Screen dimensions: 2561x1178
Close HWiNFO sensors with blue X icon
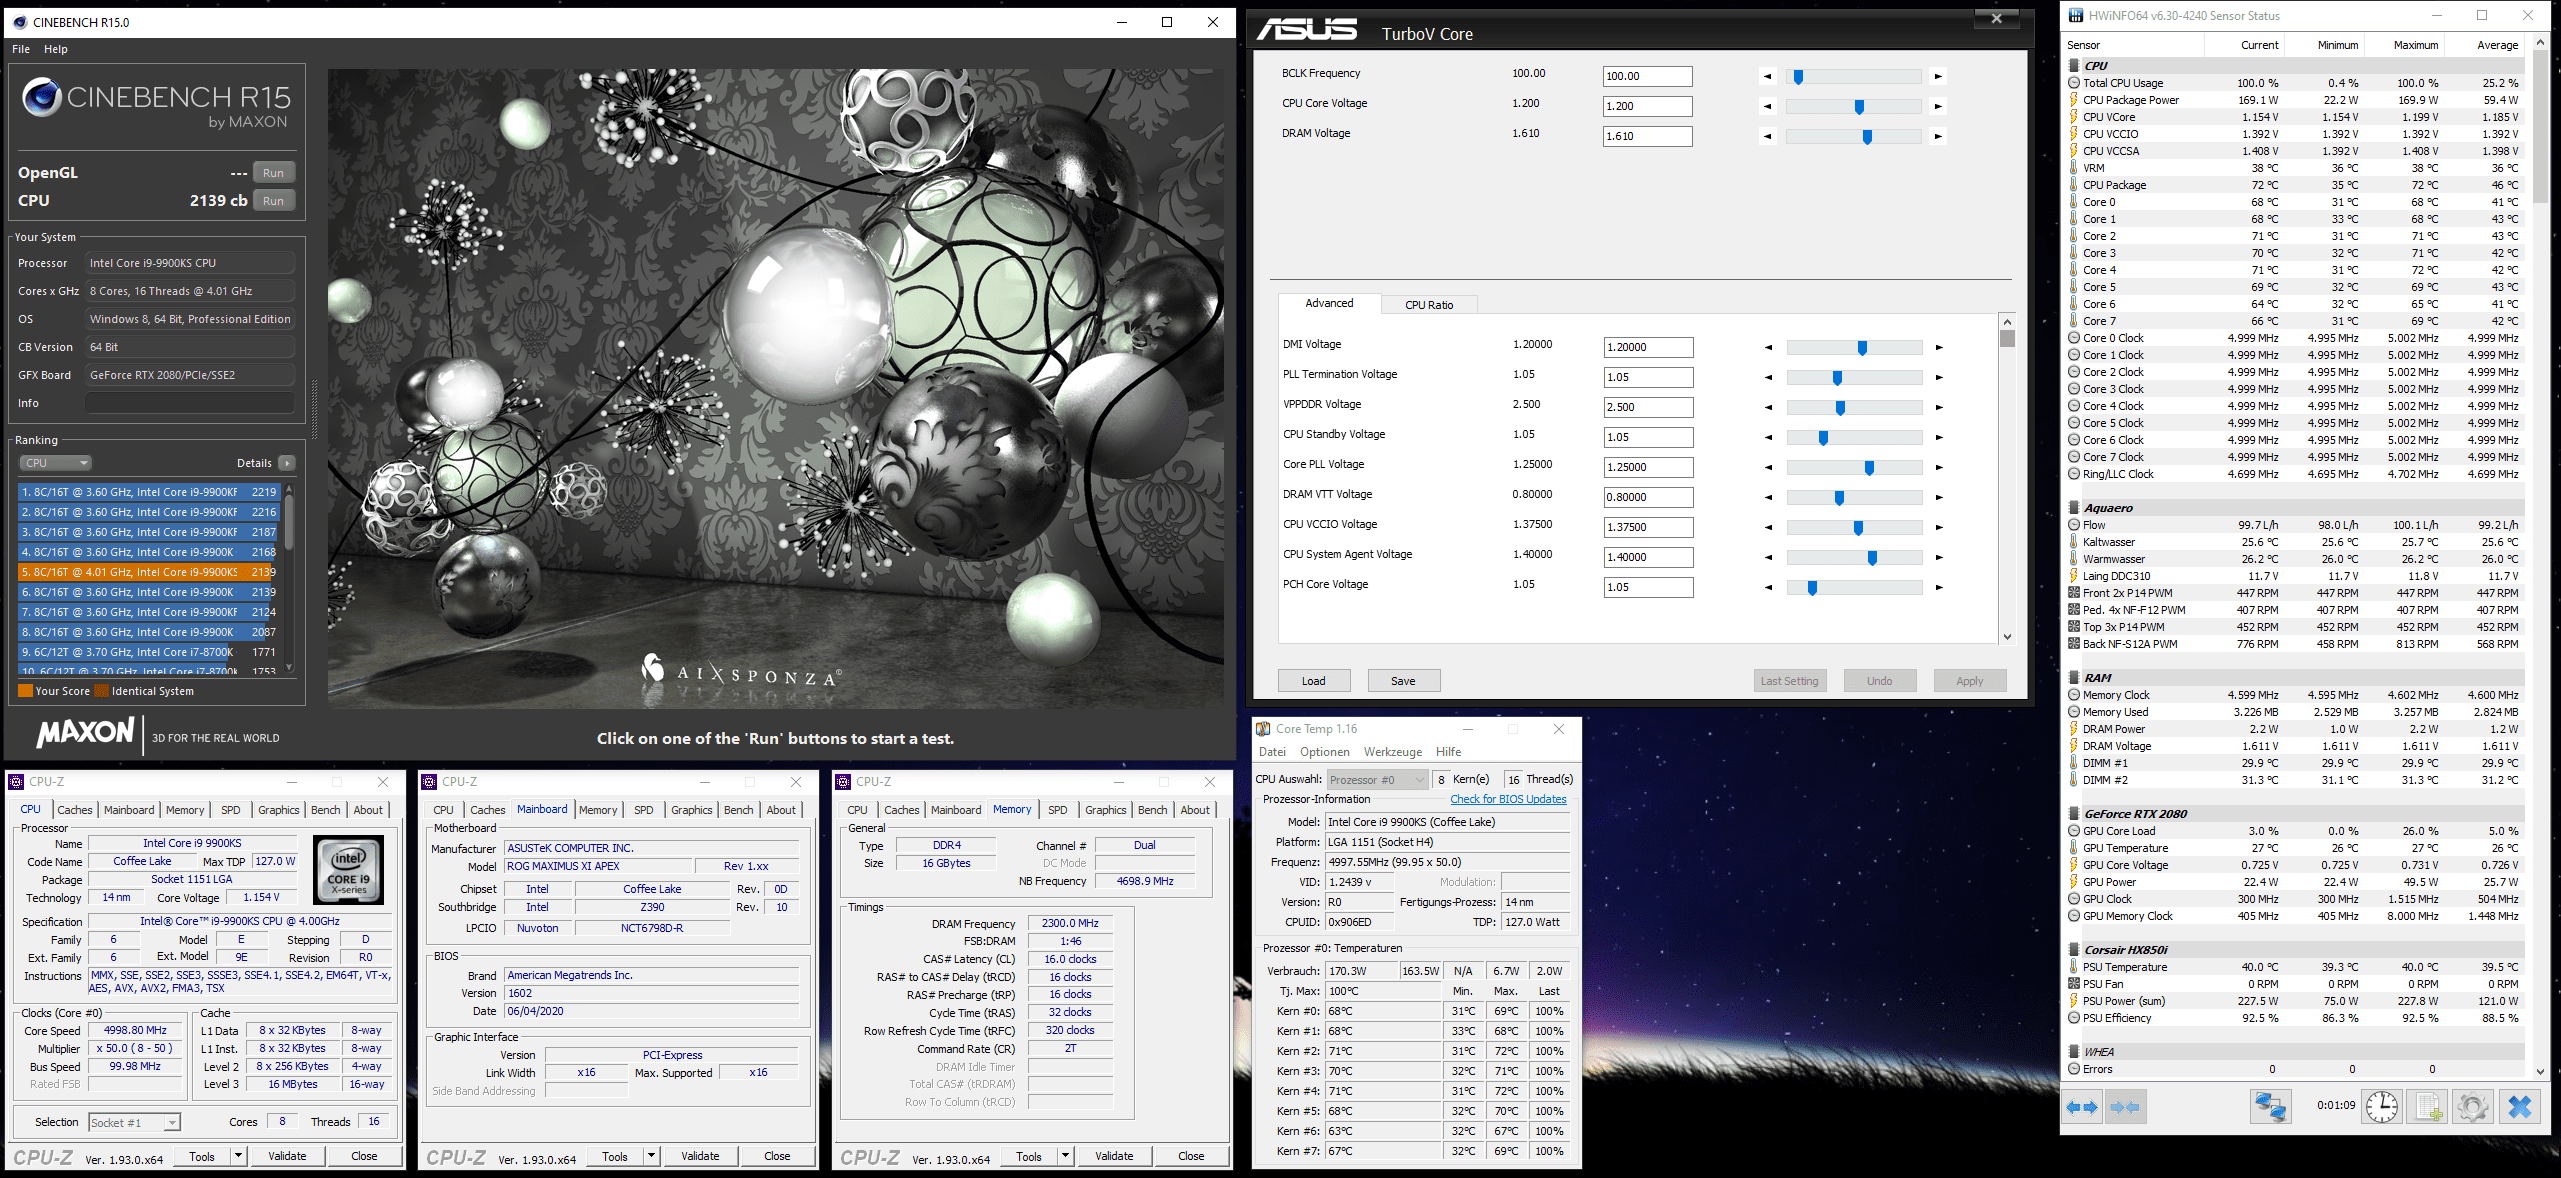coord(2520,1107)
